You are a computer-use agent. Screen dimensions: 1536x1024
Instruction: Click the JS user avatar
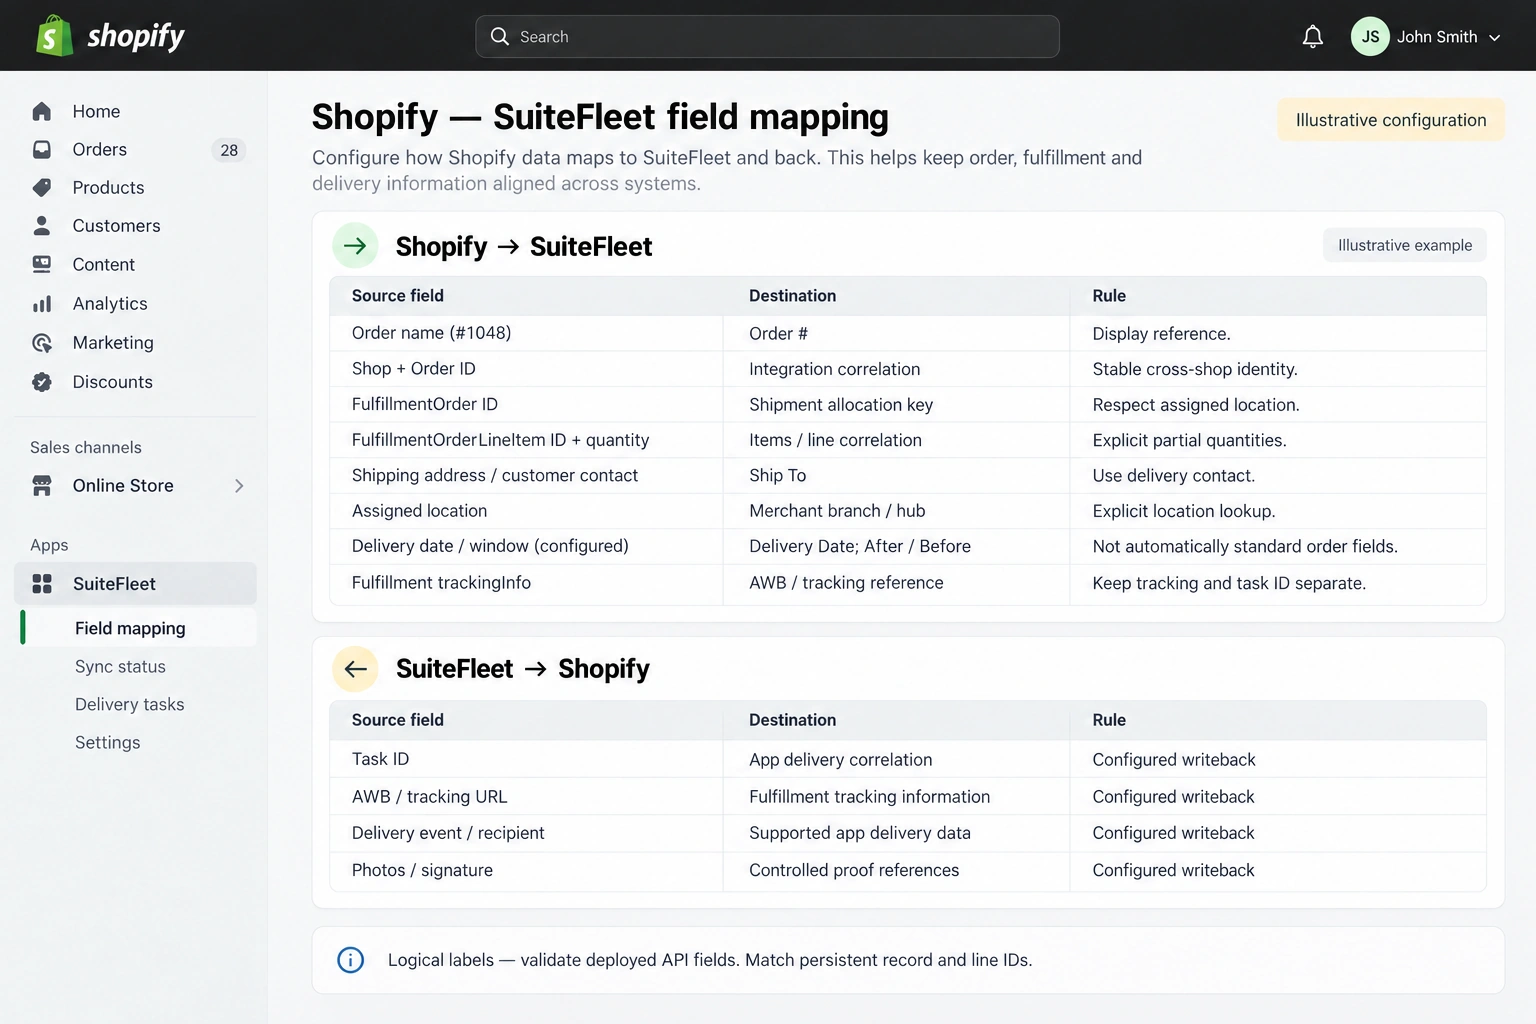coord(1370,37)
